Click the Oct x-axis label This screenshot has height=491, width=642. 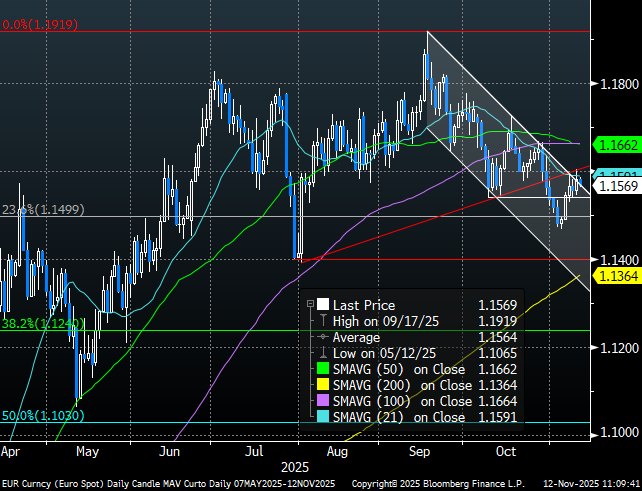tap(506, 452)
